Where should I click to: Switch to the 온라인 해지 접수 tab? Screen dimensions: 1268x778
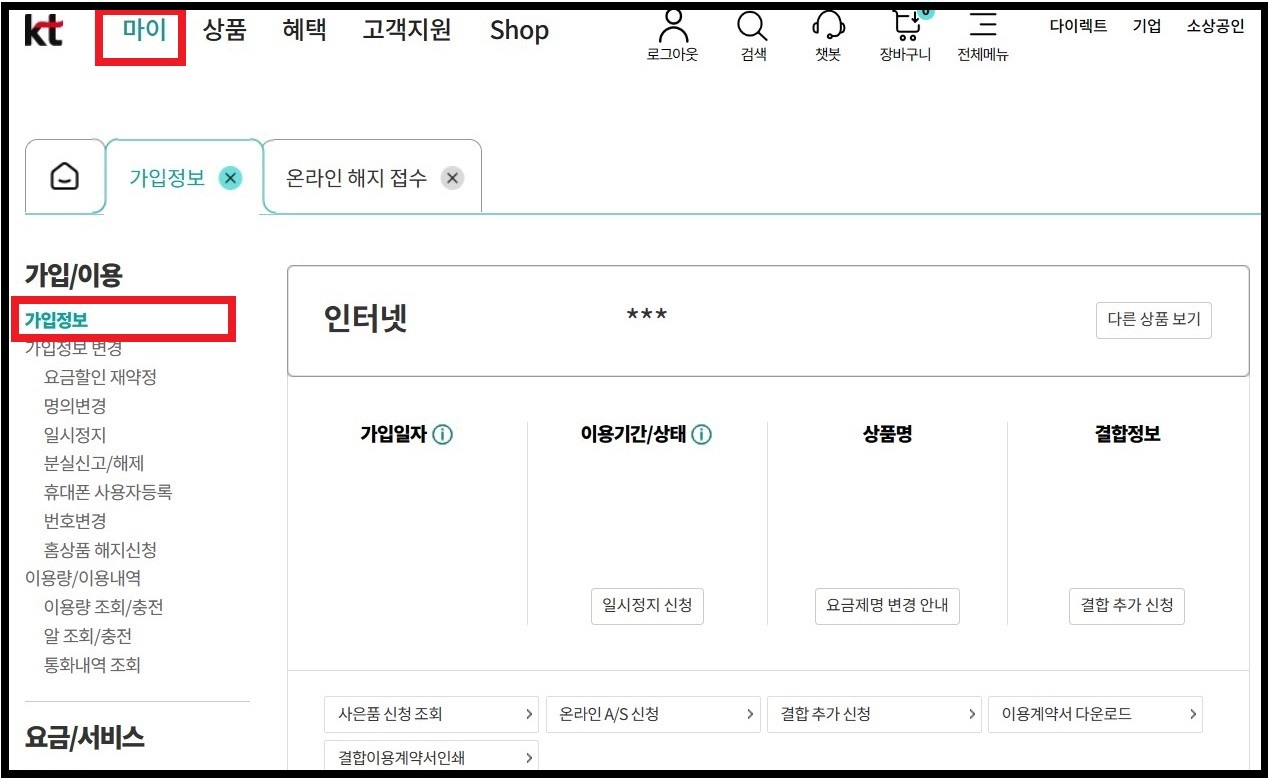[x=356, y=178]
